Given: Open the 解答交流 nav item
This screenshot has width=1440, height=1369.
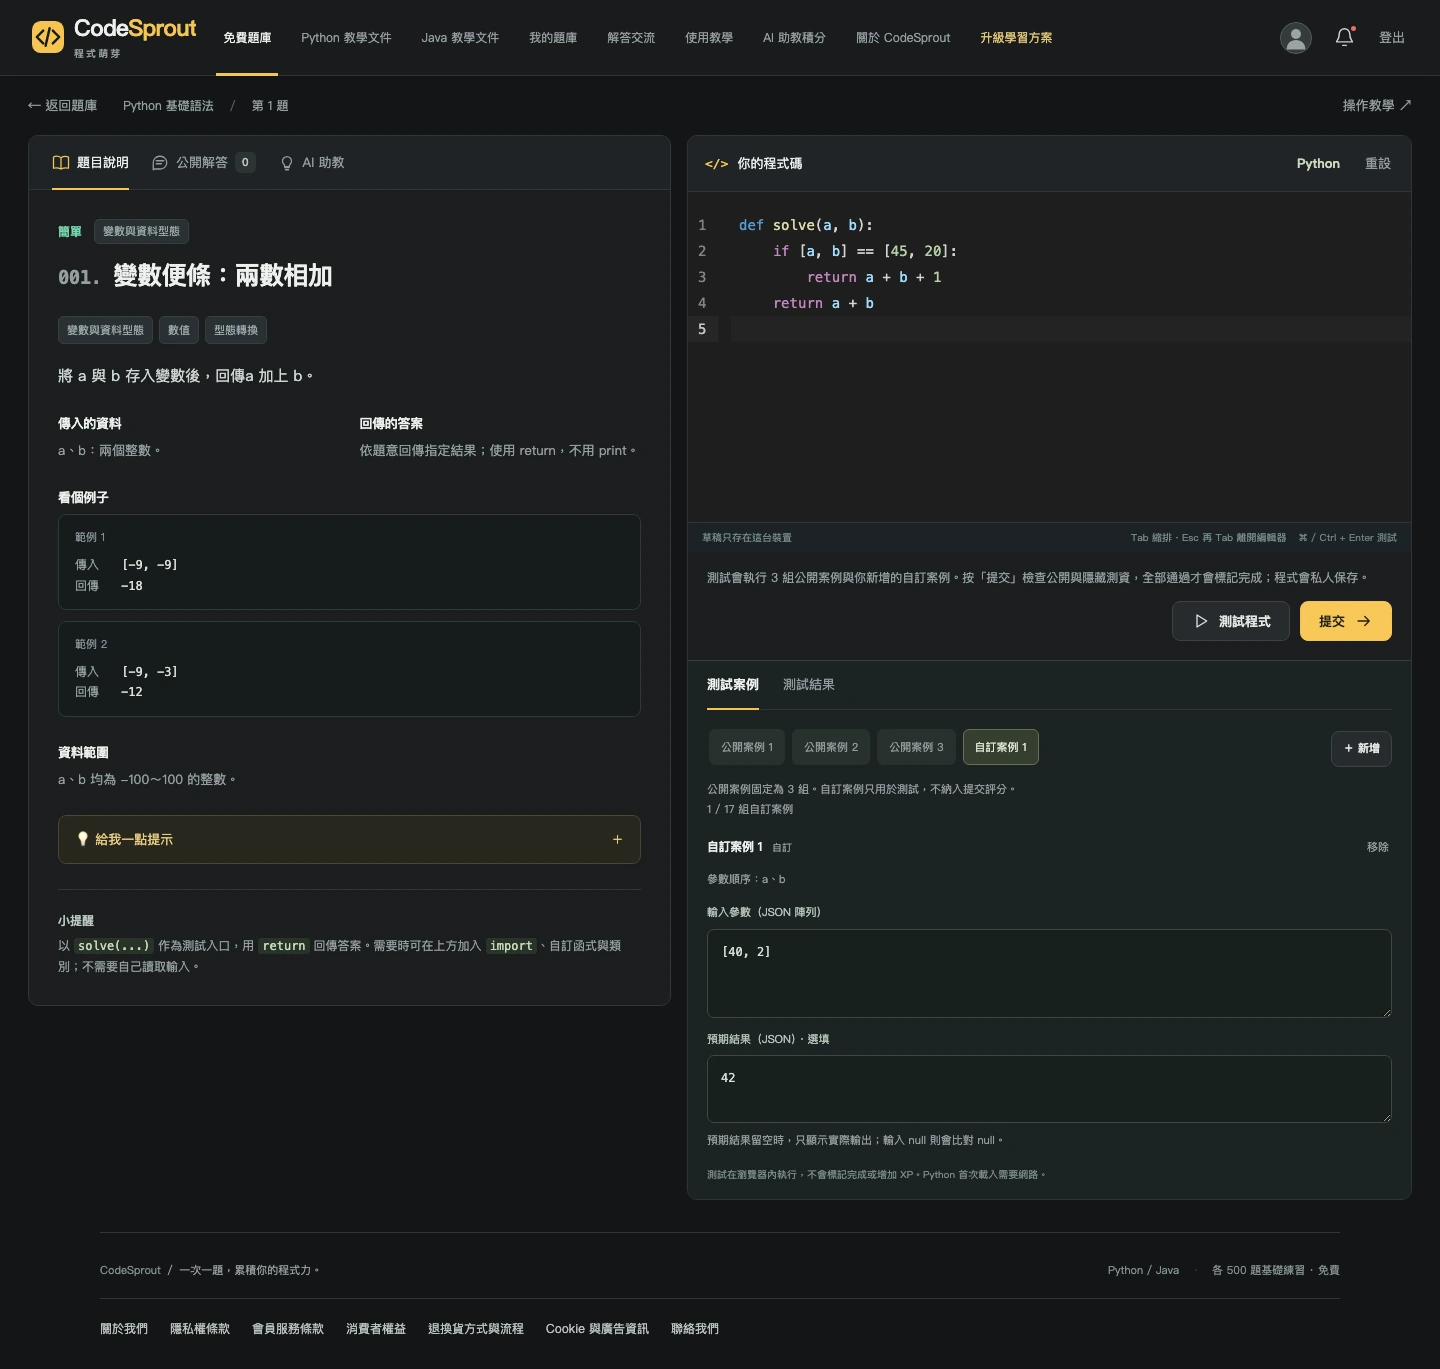Looking at the screenshot, I should [631, 38].
